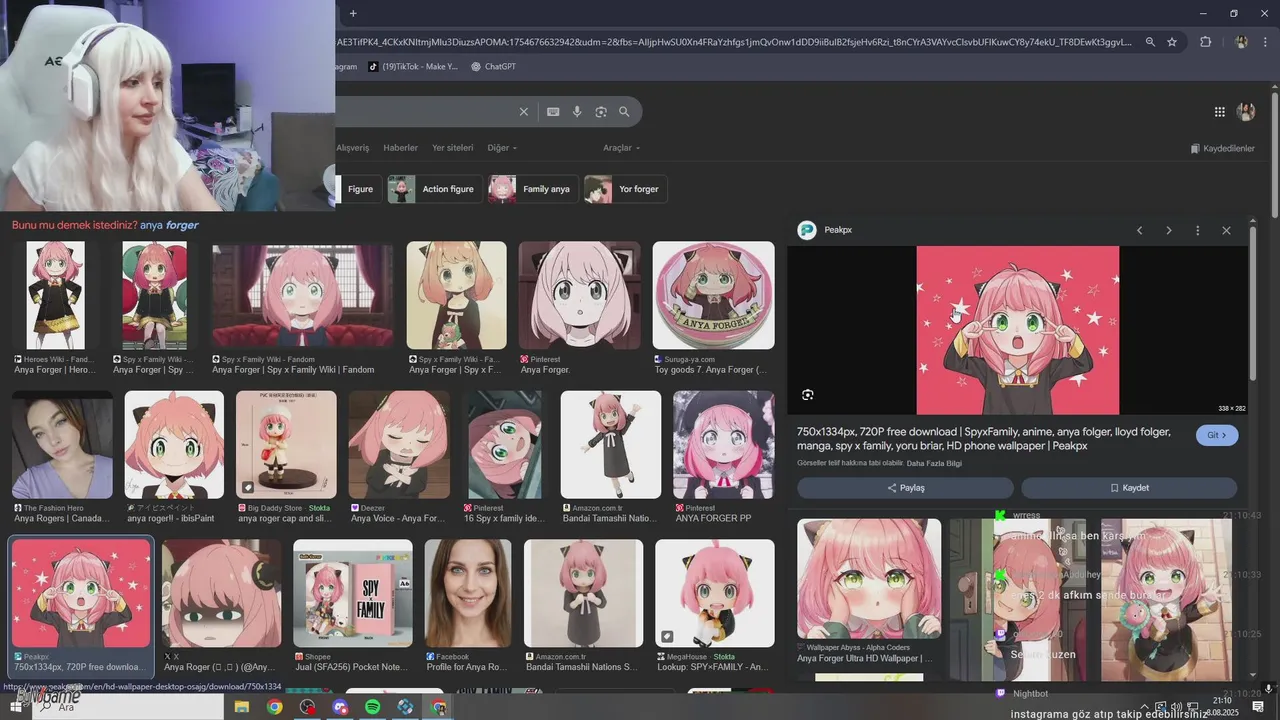Screen dimensions: 1280x720
Task: Submit the search with the magnifier icon
Action: click(x=624, y=112)
